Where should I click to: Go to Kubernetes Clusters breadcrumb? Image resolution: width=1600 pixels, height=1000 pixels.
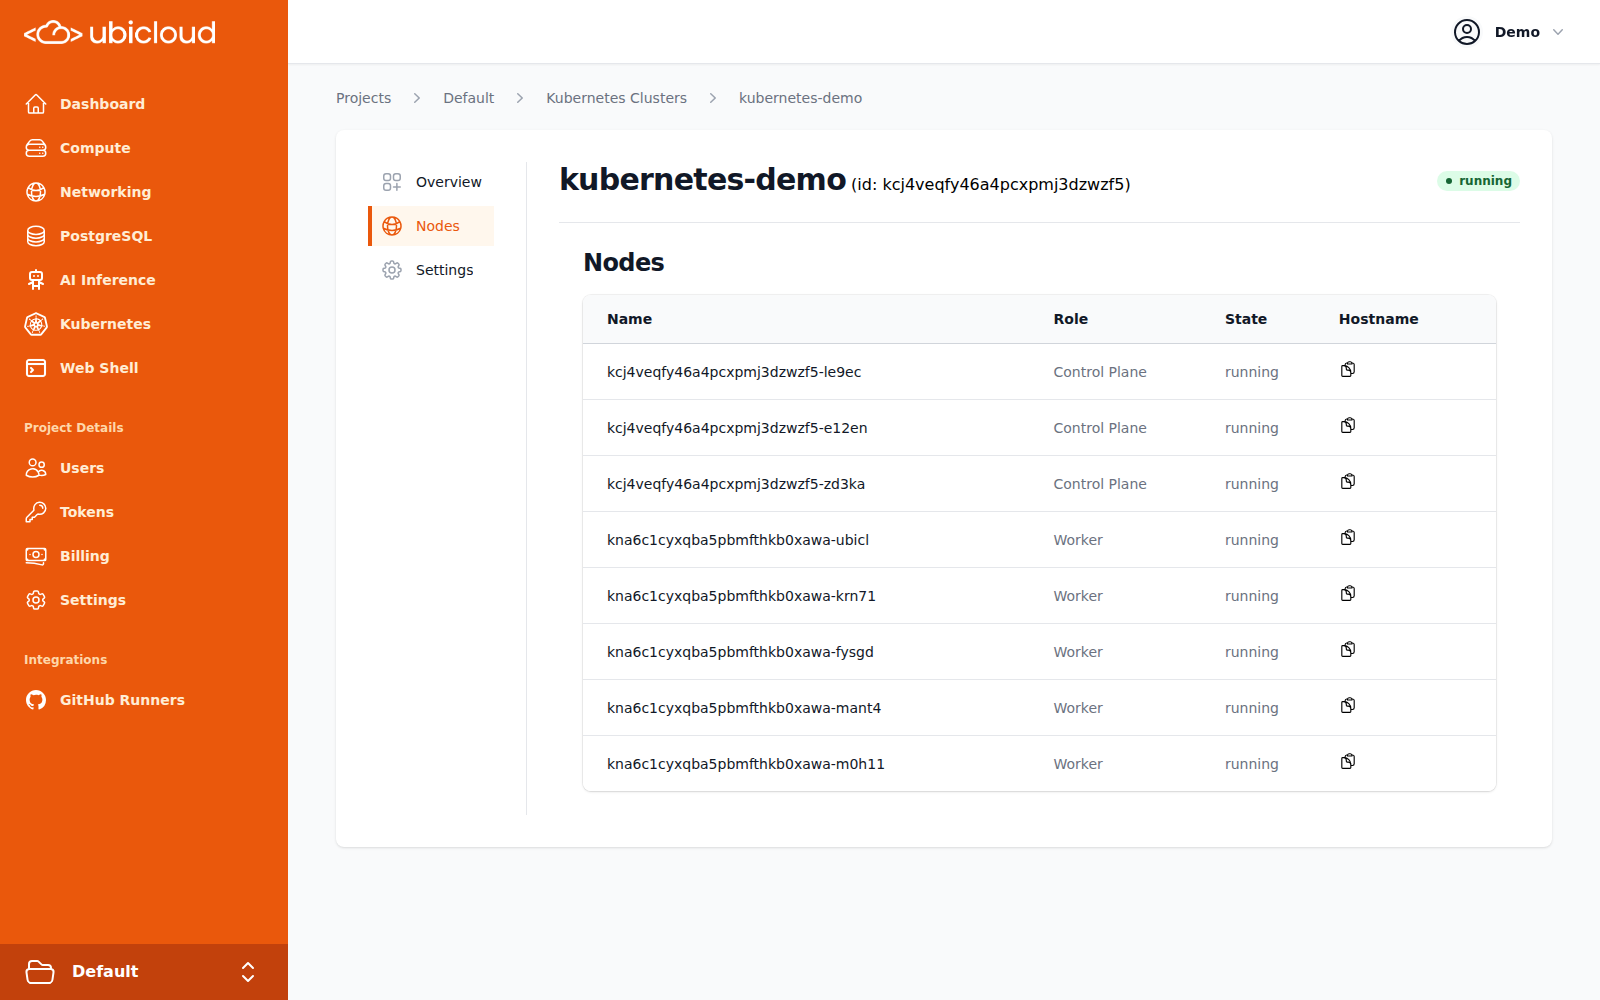[x=616, y=98]
